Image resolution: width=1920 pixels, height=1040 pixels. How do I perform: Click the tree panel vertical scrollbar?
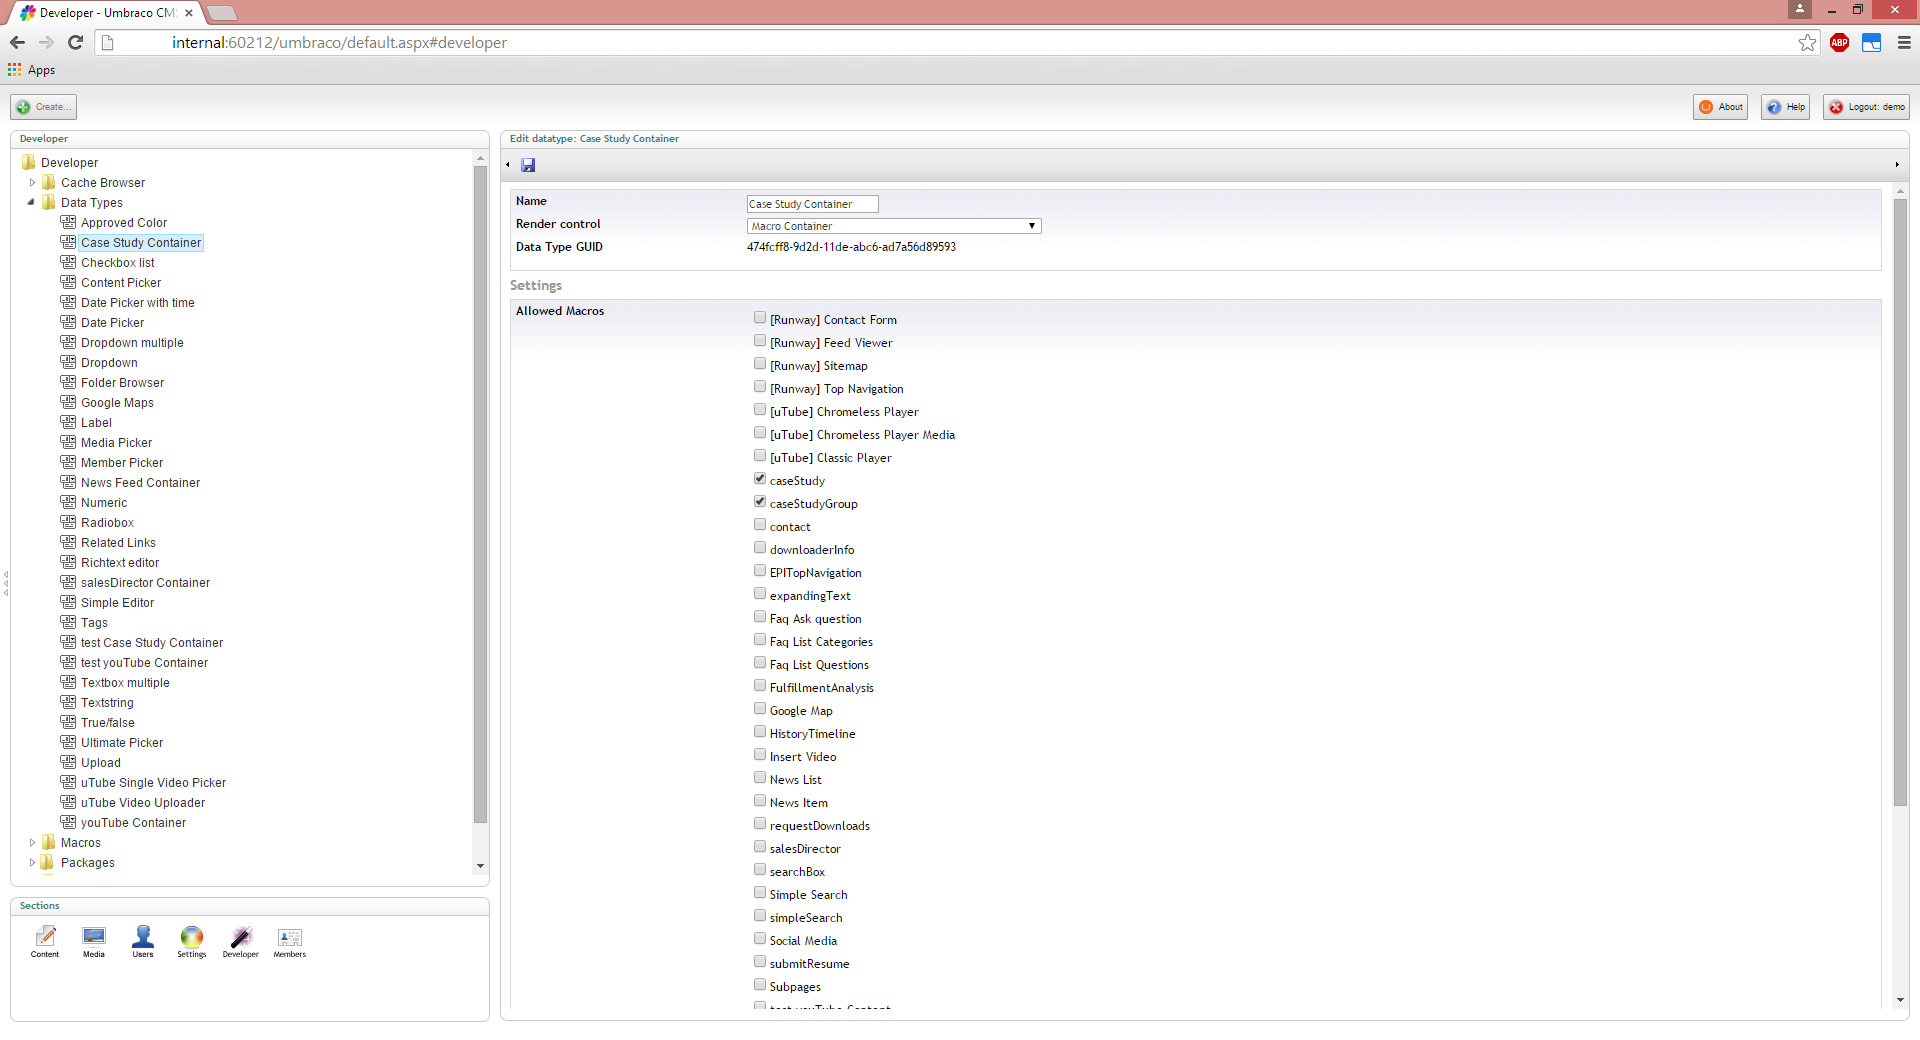pos(480,495)
